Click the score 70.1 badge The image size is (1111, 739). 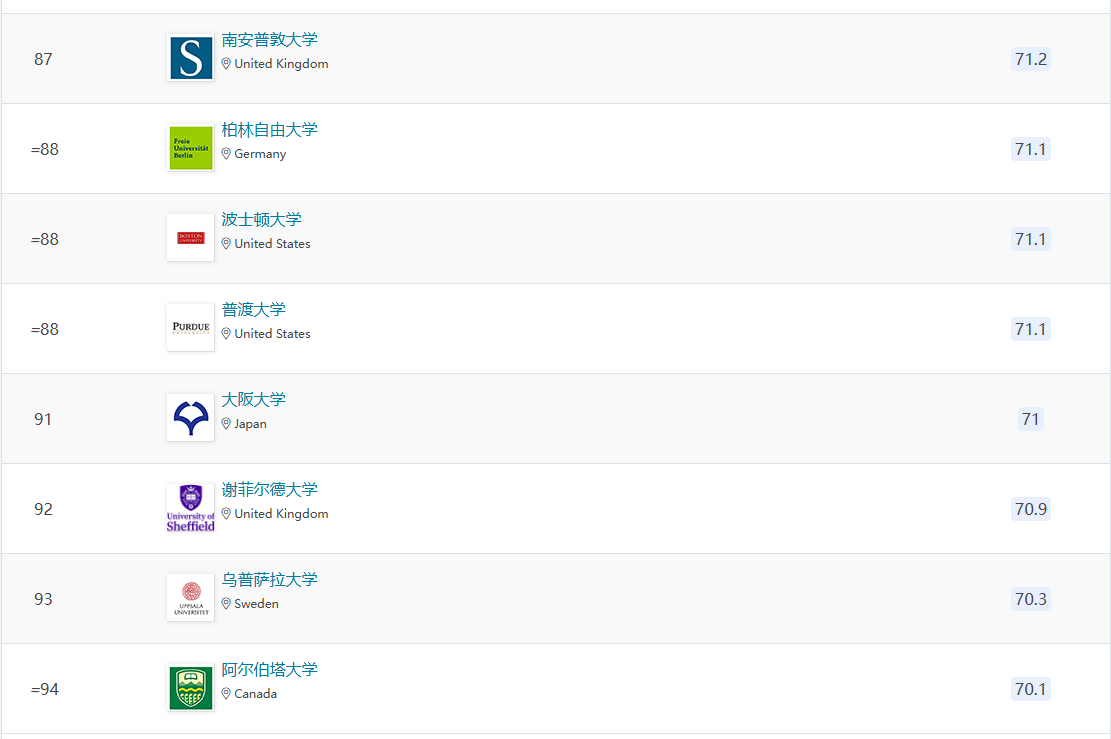(x=1030, y=689)
